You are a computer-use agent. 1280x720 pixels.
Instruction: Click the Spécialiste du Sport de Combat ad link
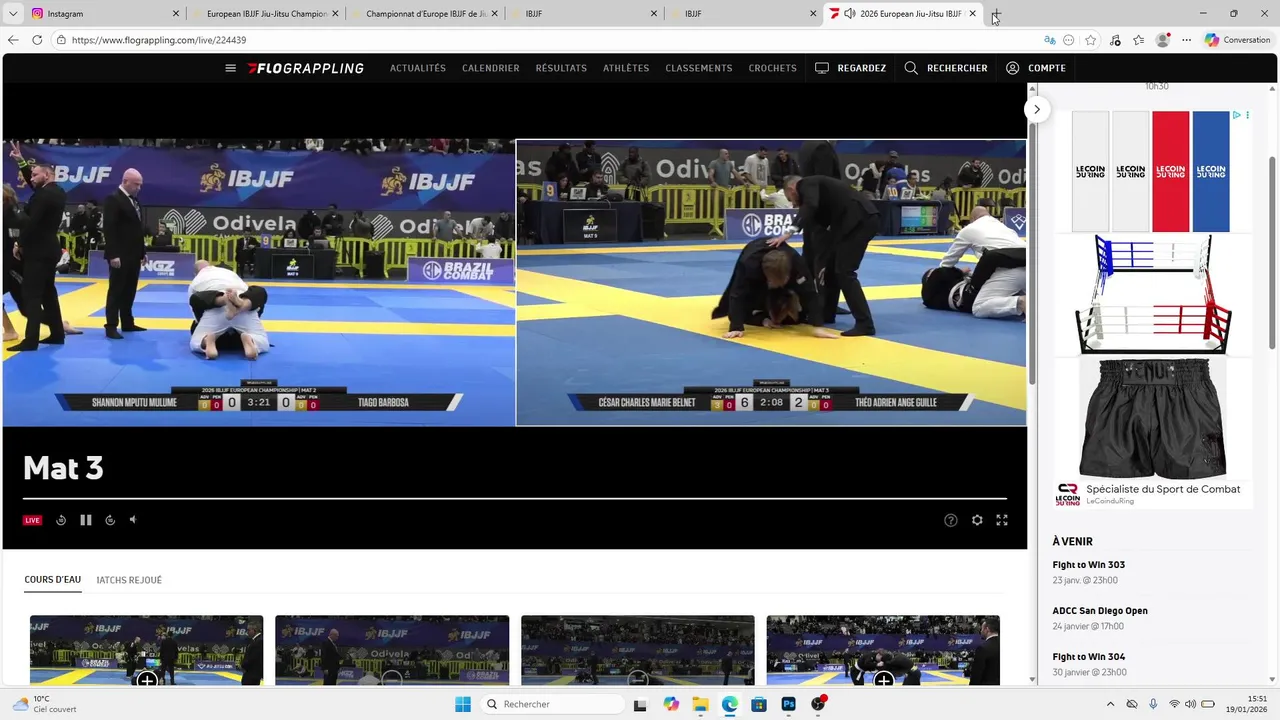pyautogui.click(x=1163, y=489)
